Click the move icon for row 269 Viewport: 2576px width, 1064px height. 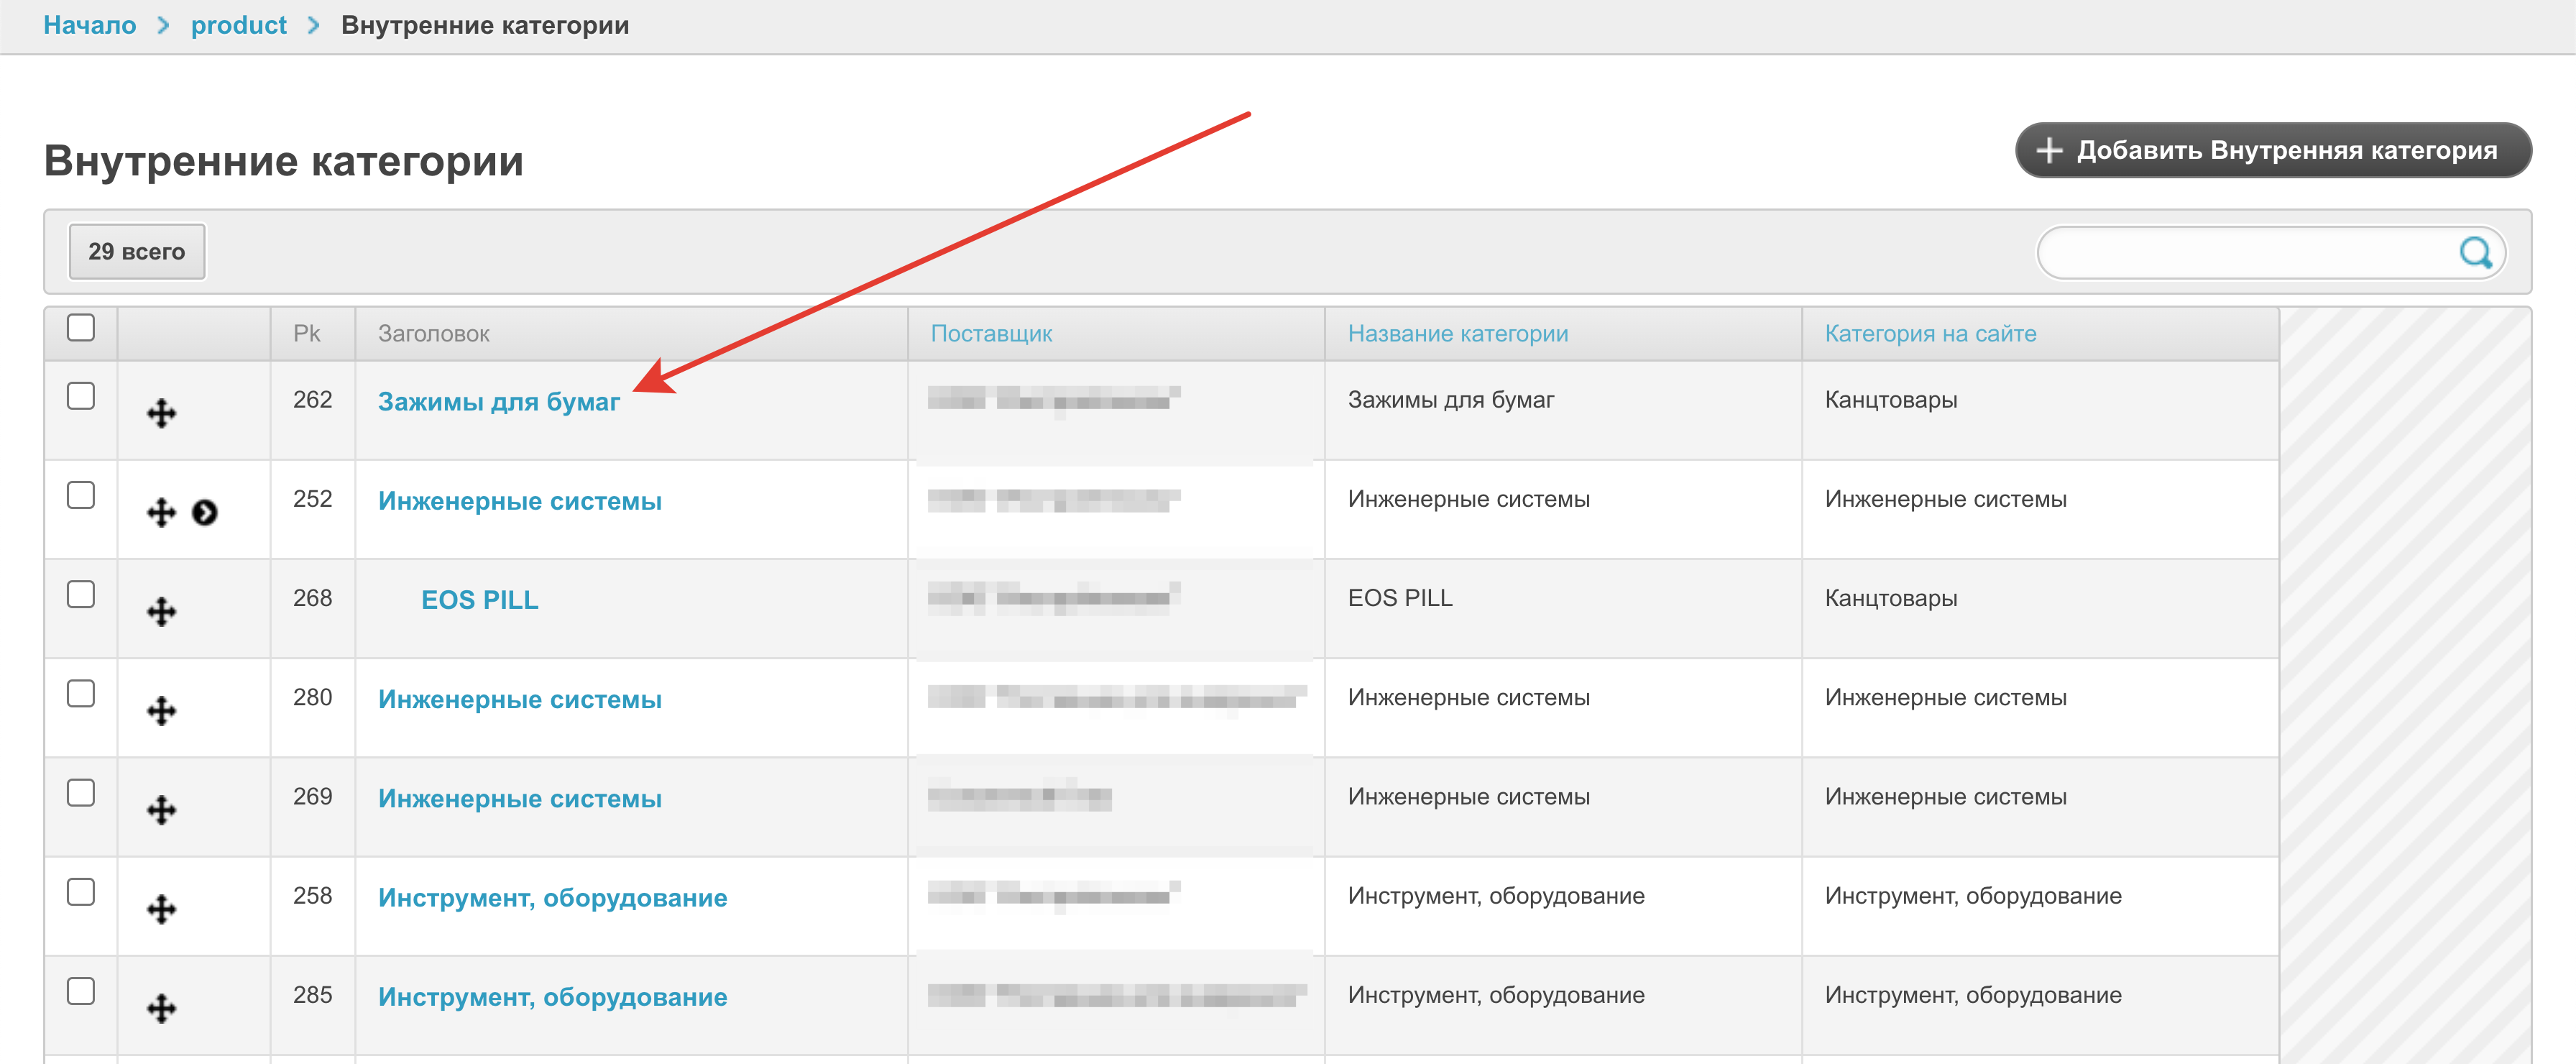161,810
